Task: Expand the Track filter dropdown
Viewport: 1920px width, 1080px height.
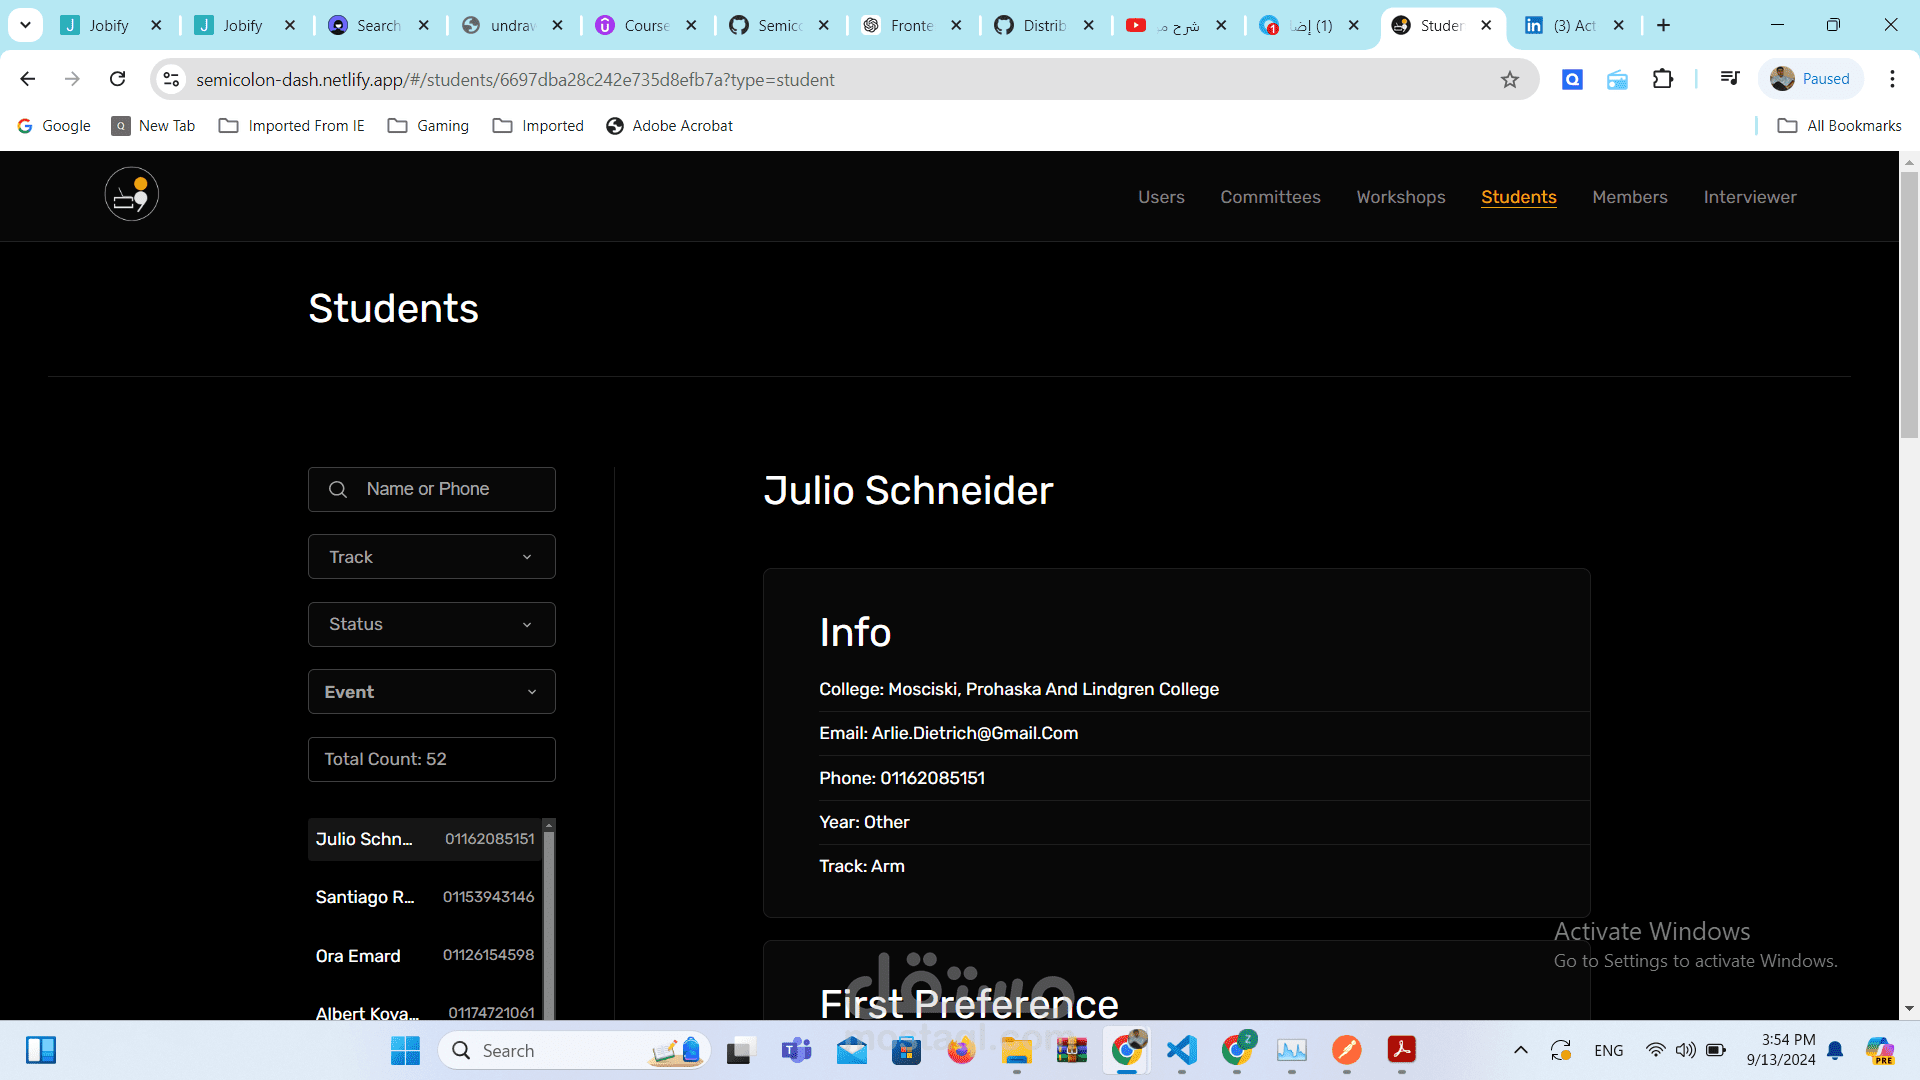Action: pyautogui.click(x=431, y=557)
